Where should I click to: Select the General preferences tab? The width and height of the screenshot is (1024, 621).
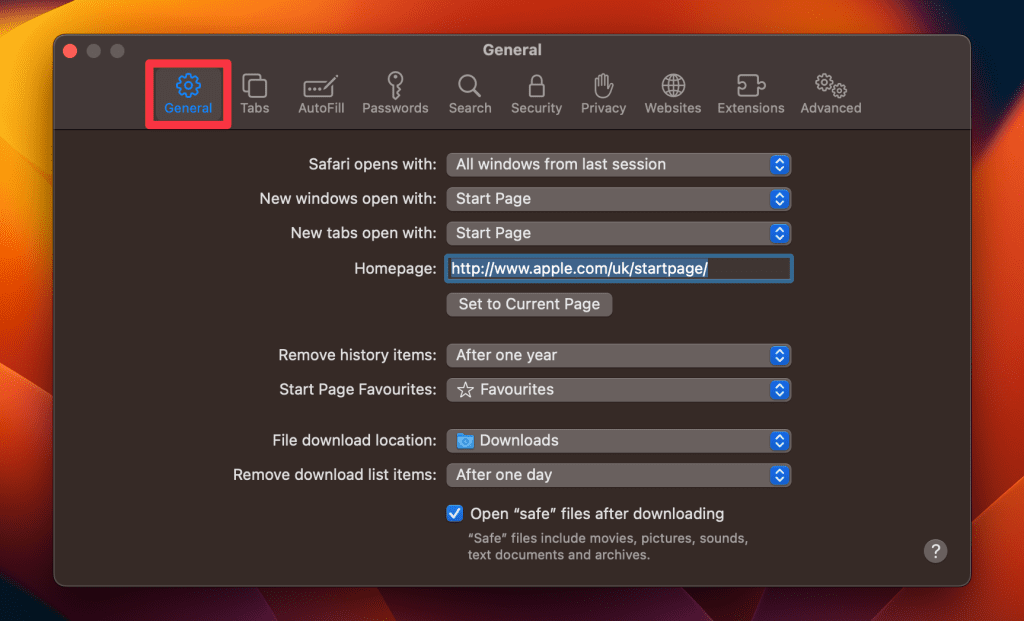coord(188,94)
